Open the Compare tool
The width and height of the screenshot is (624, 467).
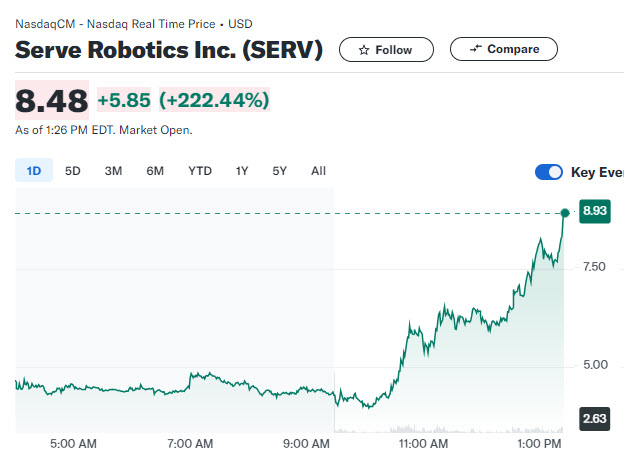click(503, 49)
